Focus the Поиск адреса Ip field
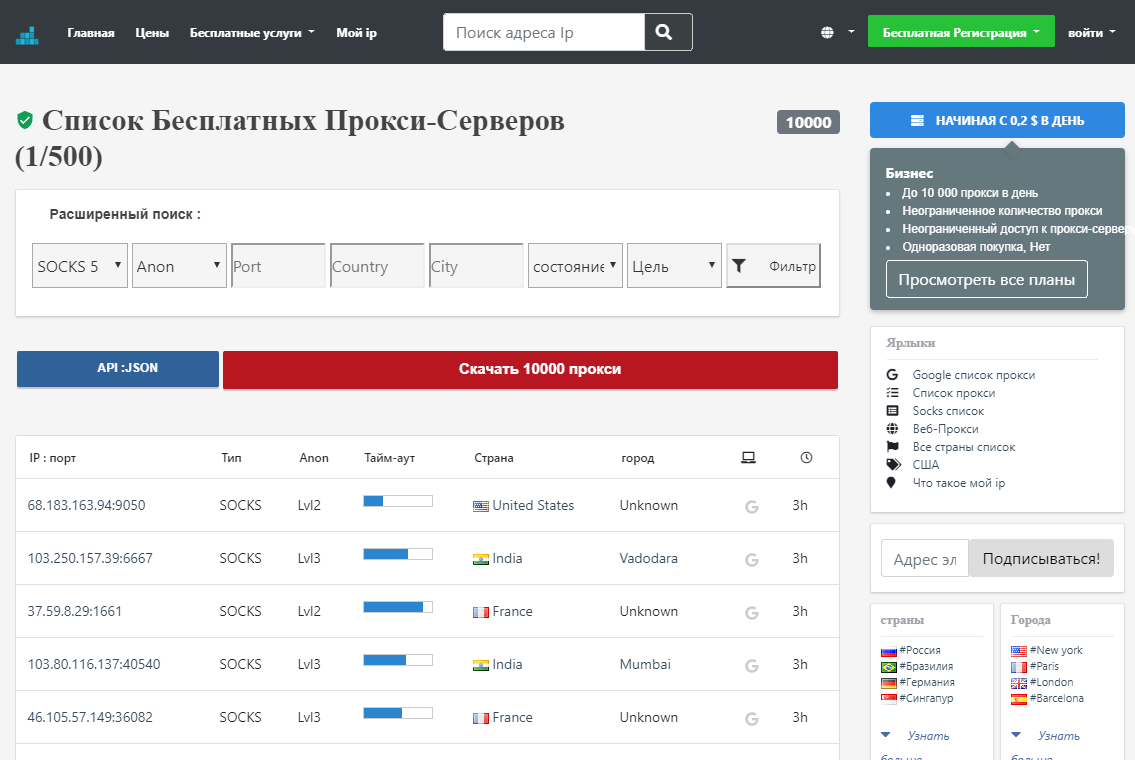This screenshot has width=1135, height=760. pos(544,32)
